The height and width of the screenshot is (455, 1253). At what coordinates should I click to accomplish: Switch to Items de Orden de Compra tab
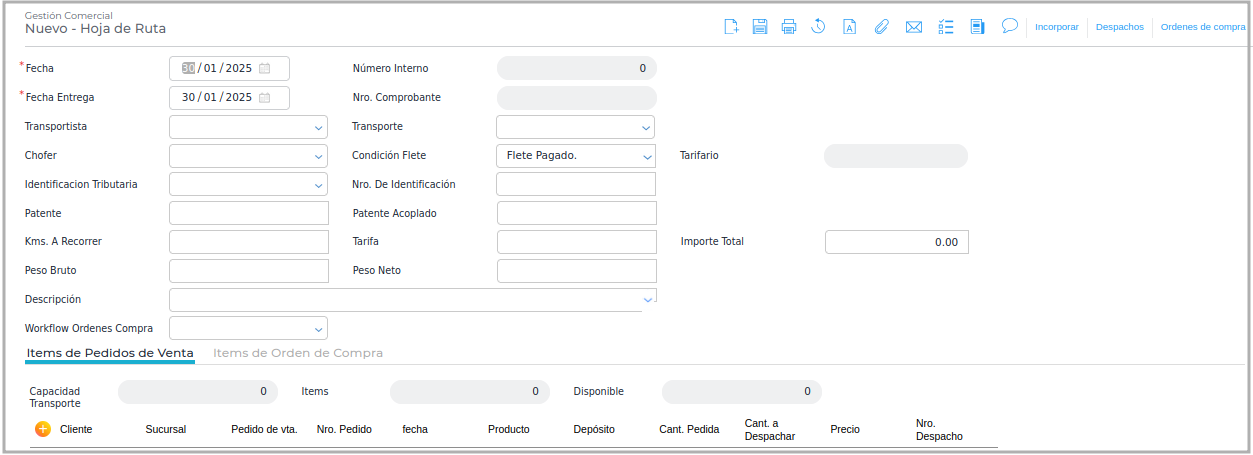(298, 353)
